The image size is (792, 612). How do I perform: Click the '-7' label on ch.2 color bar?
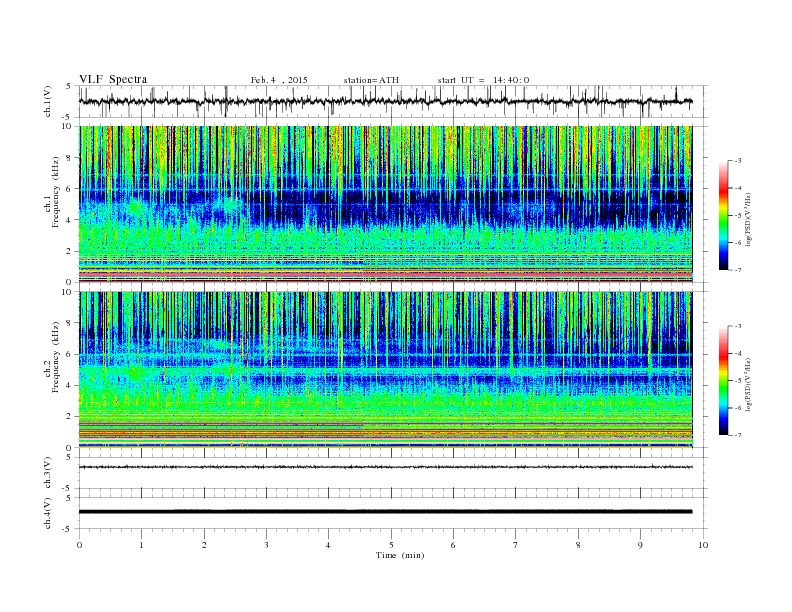point(738,435)
